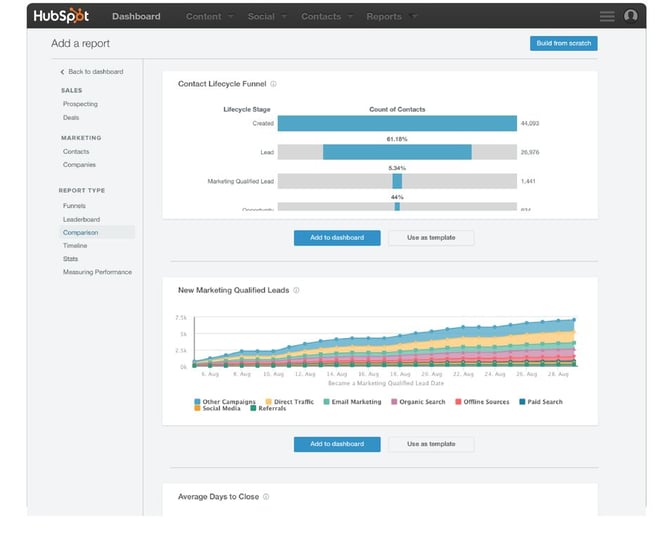
Task: Toggle the Direct Traffic legend series
Action: coord(290,402)
